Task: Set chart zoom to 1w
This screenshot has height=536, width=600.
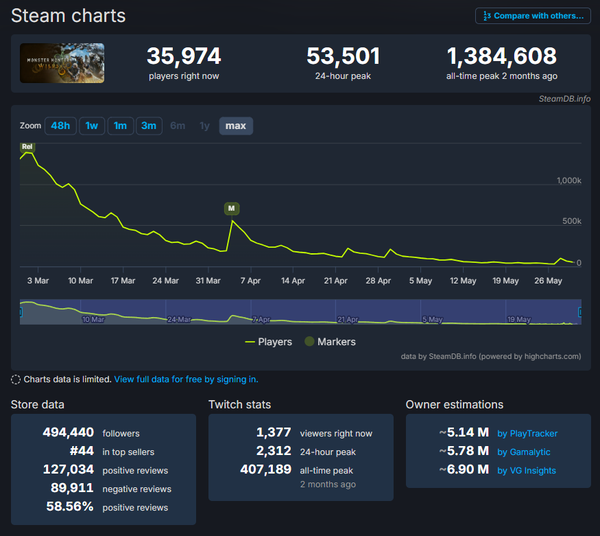Action: [92, 126]
